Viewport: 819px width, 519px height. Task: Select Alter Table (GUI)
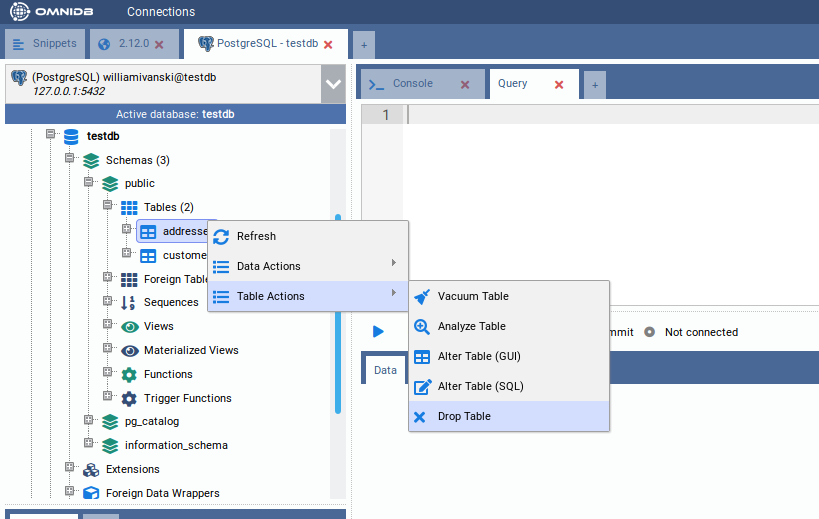click(509, 357)
